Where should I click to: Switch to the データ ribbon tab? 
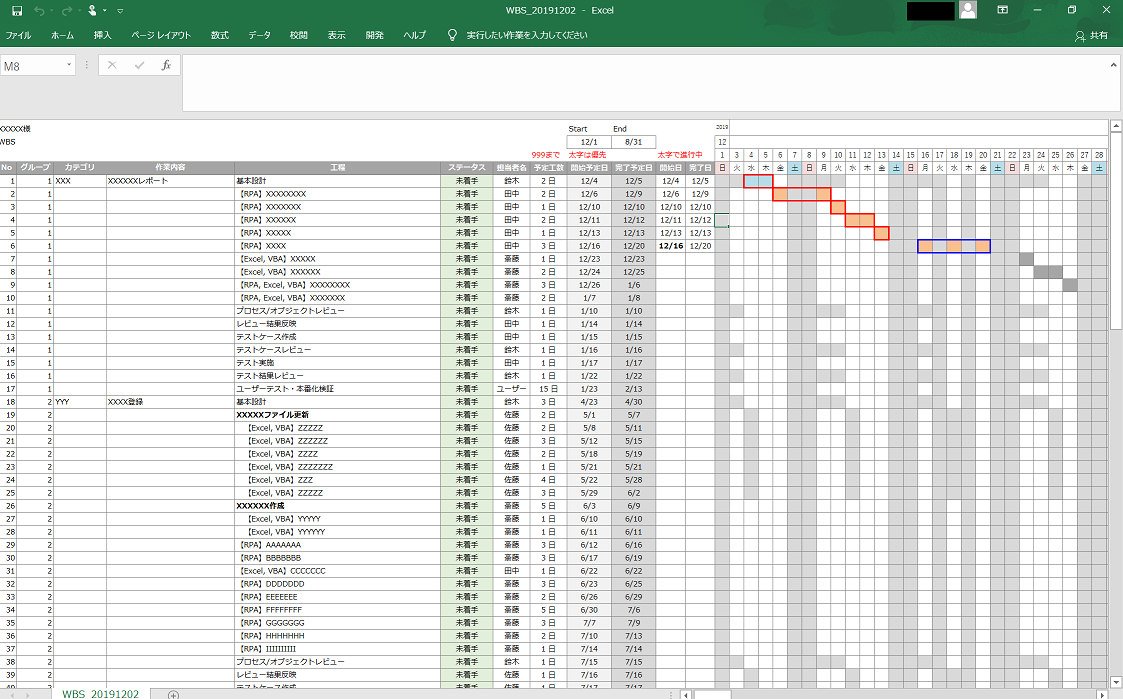click(259, 33)
